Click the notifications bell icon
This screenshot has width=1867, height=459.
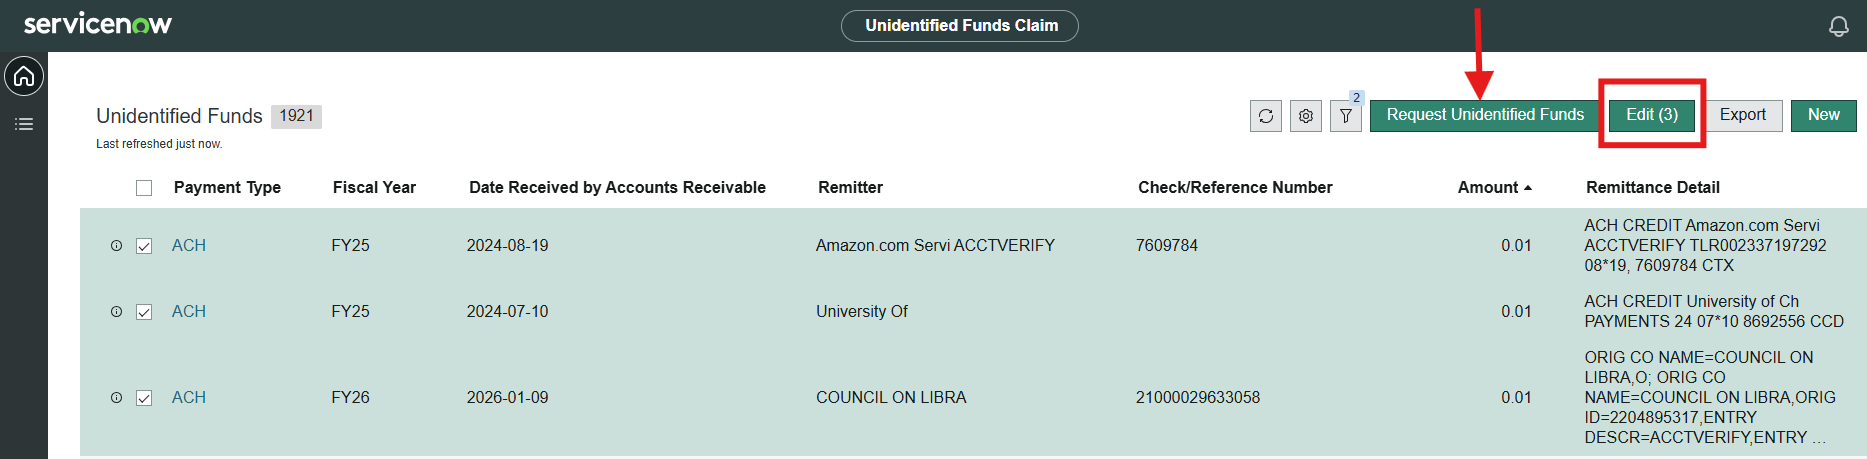[1838, 26]
